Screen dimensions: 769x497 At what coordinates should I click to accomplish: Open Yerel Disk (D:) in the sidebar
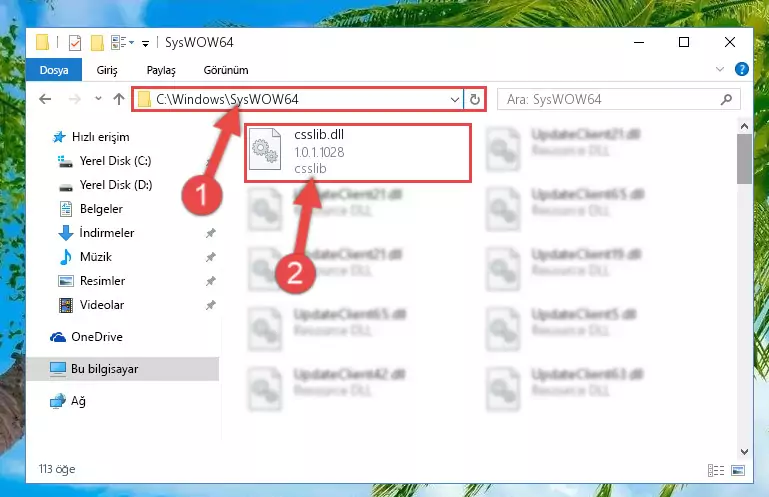click(116, 185)
